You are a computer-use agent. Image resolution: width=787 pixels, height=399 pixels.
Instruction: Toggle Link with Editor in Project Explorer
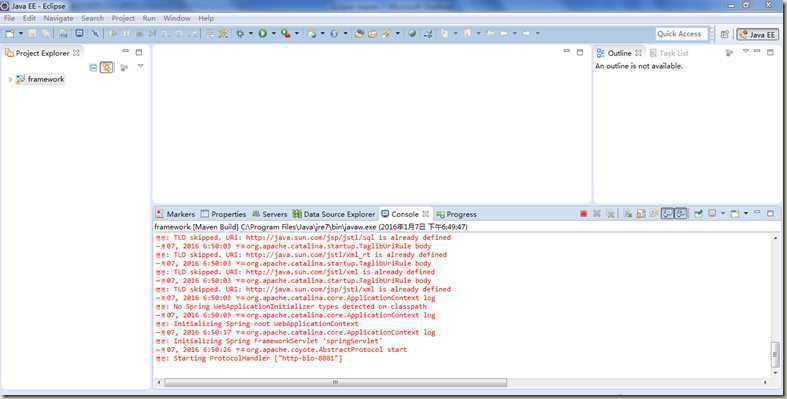(106, 67)
